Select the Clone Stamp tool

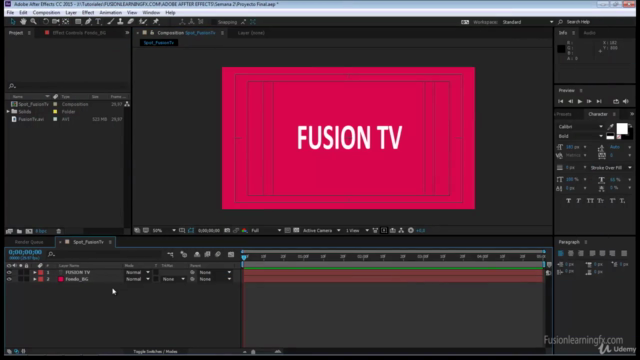point(120,22)
